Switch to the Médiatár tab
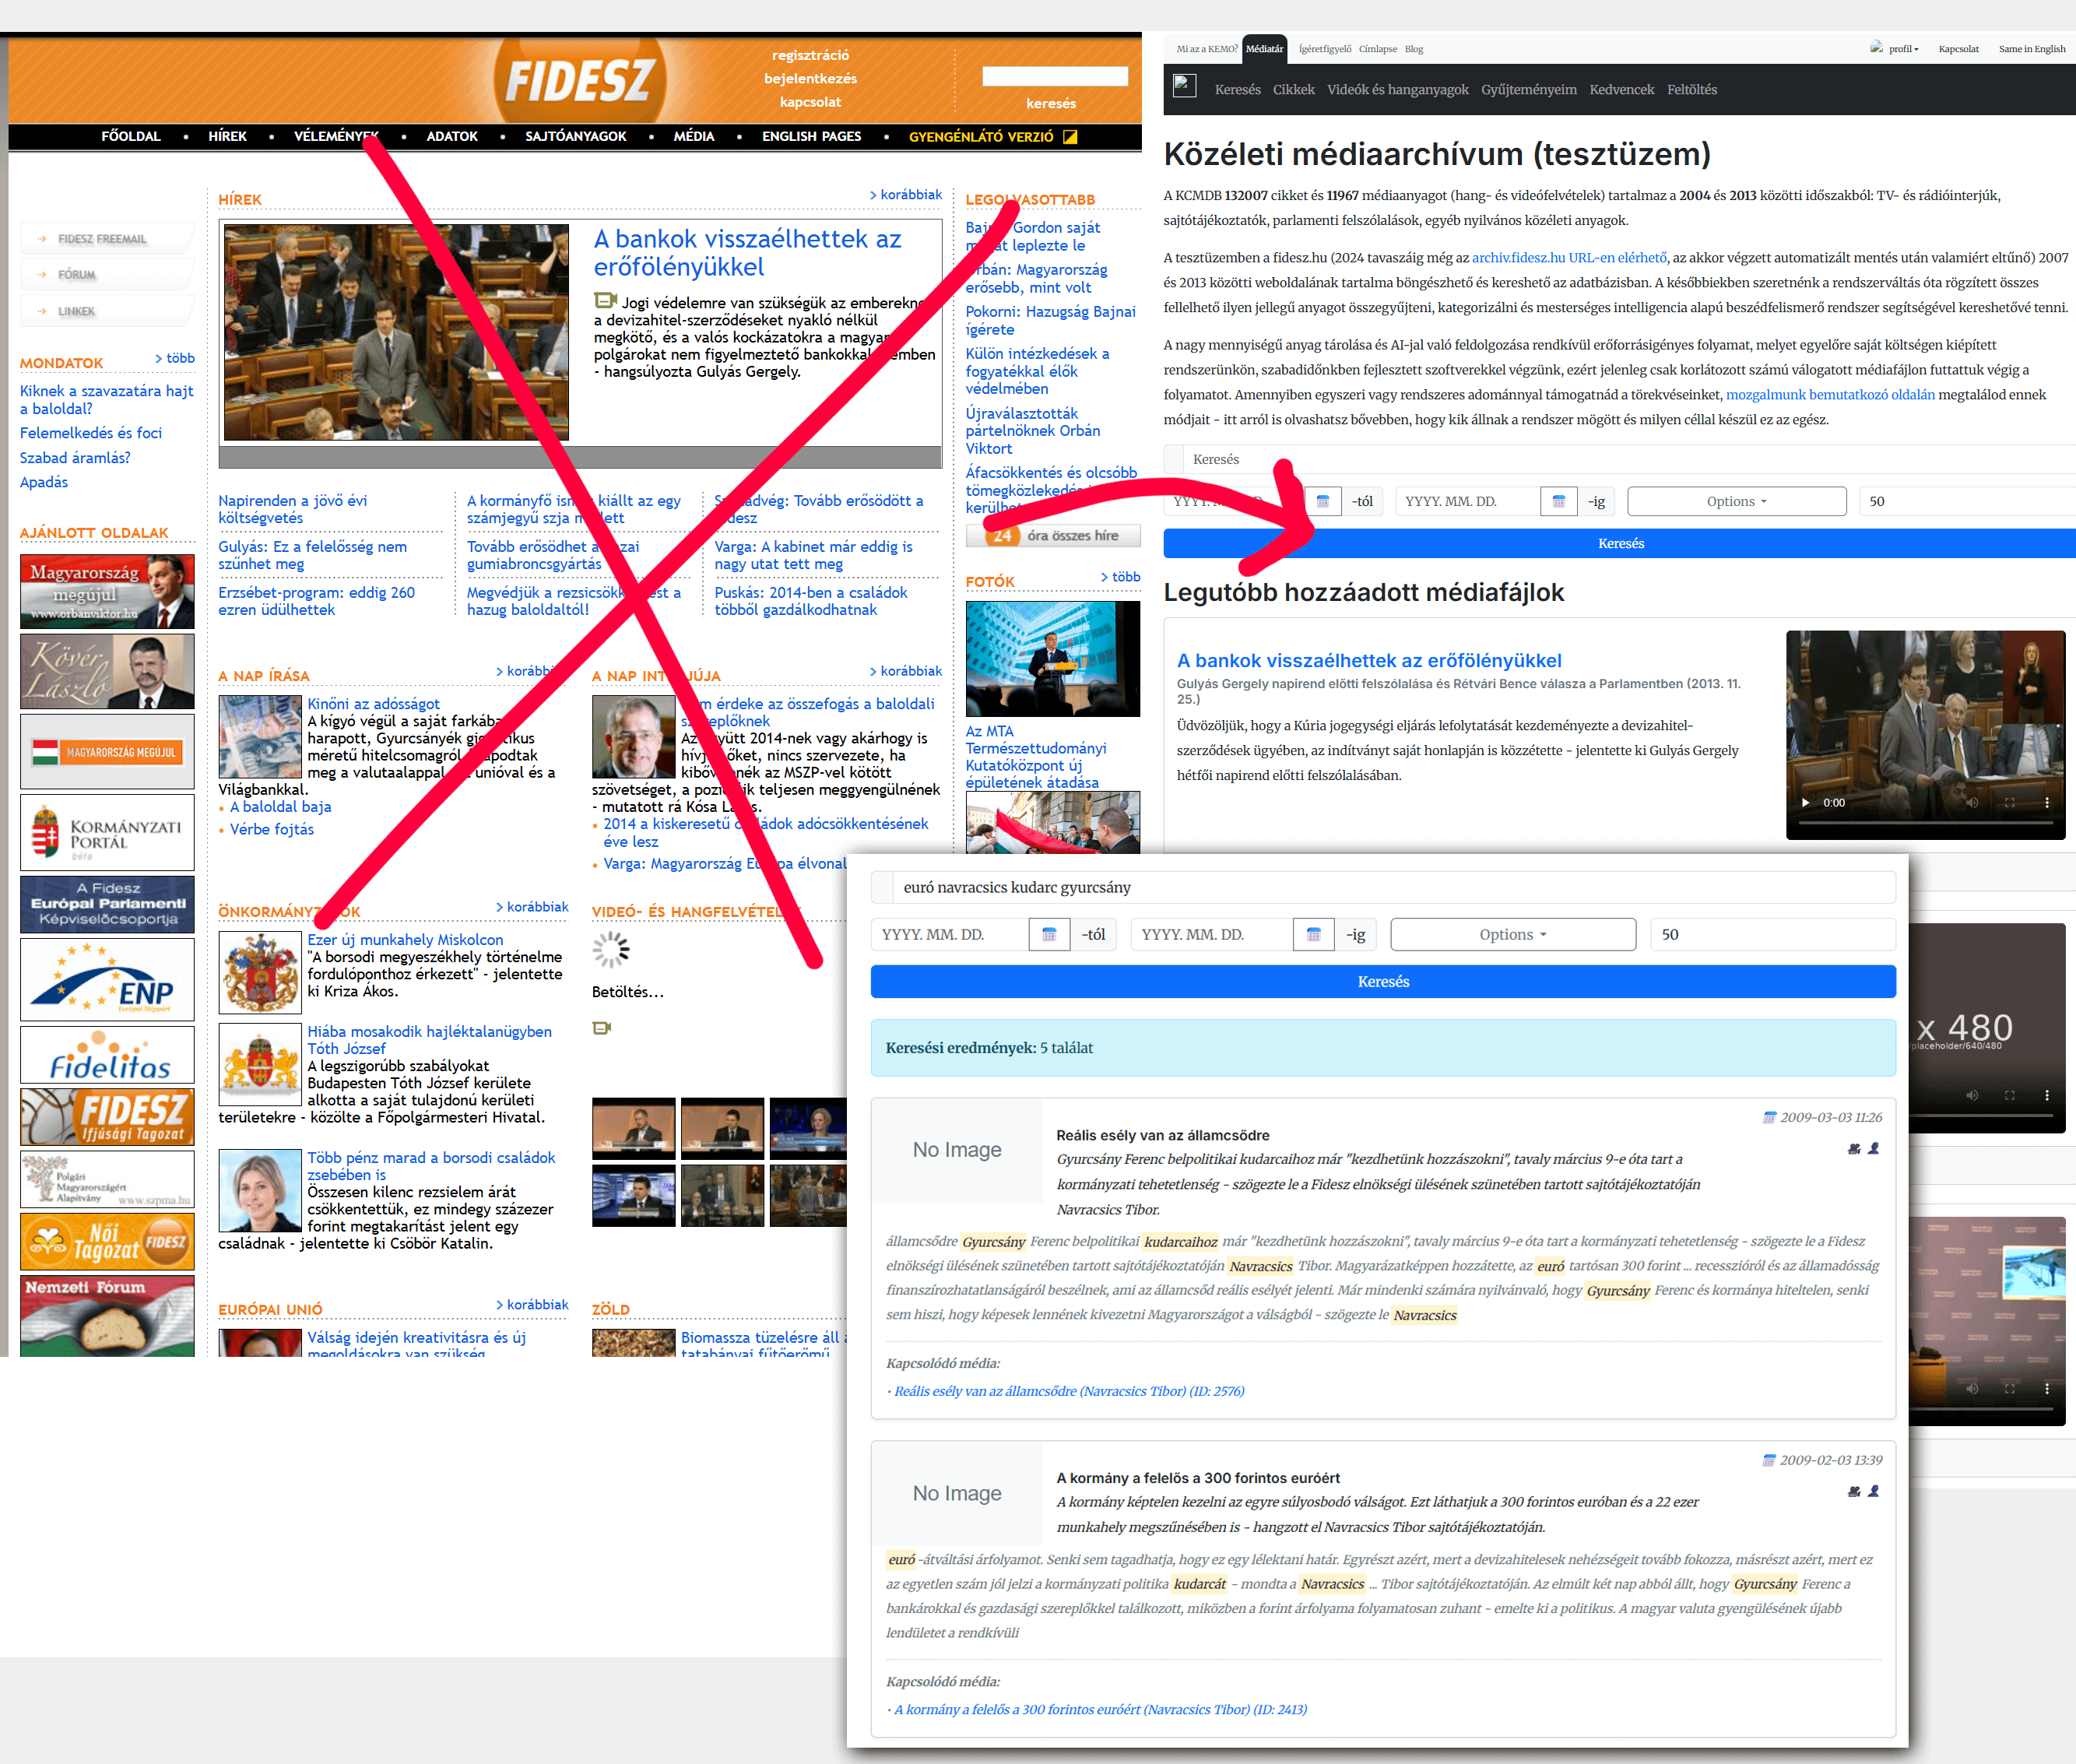Image resolution: width=2076 pixels, height=1764 pixels. tap(1264, 49)
